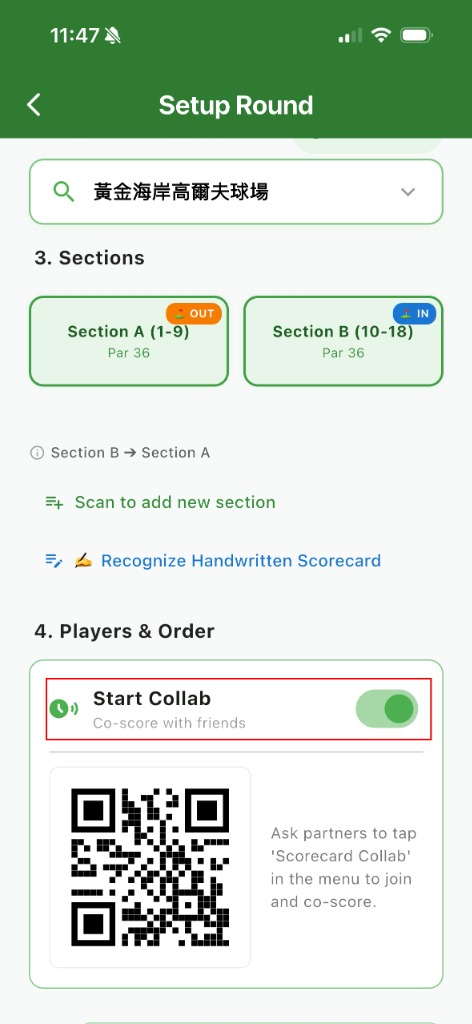Tap Scan to add new section

[175, 502]
